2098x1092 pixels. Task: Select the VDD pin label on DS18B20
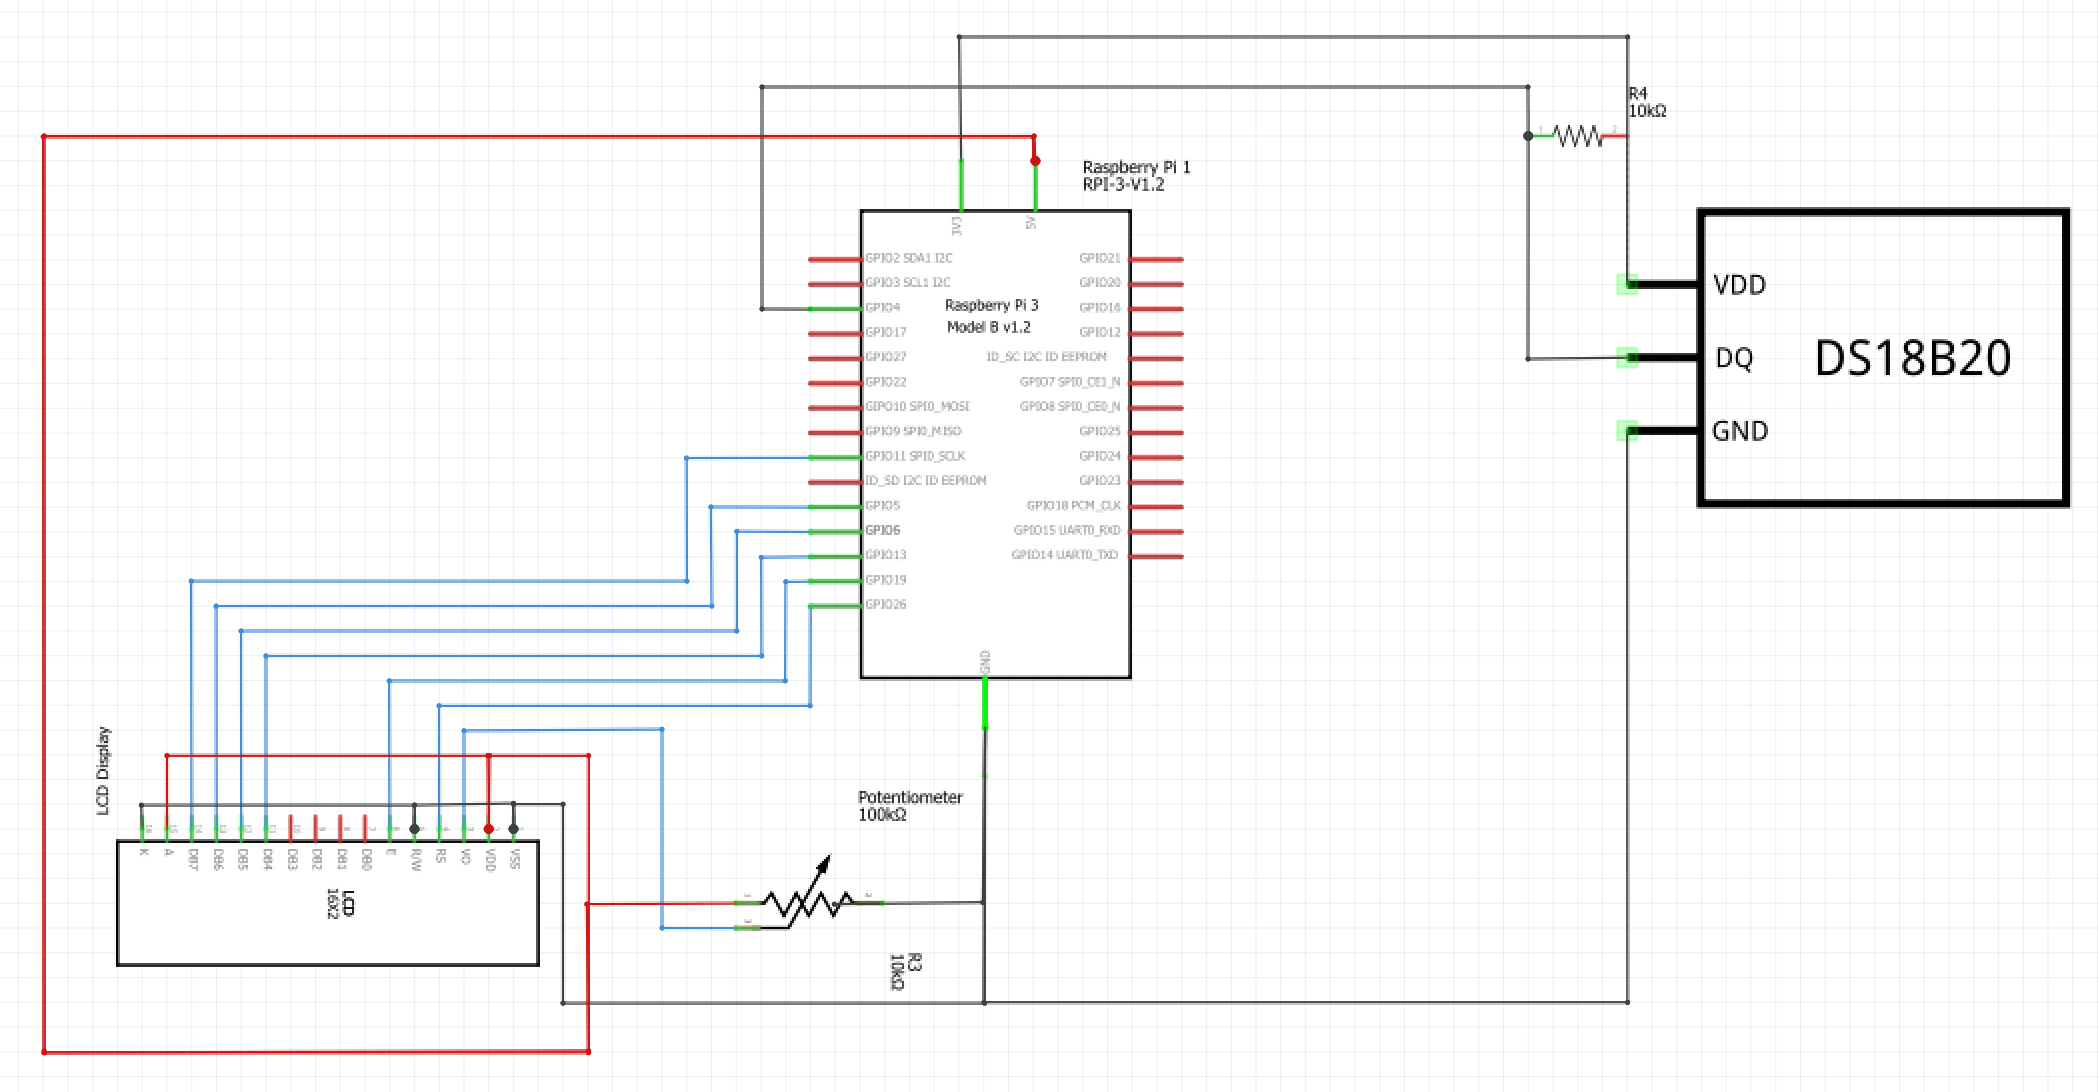(1739, 285)
